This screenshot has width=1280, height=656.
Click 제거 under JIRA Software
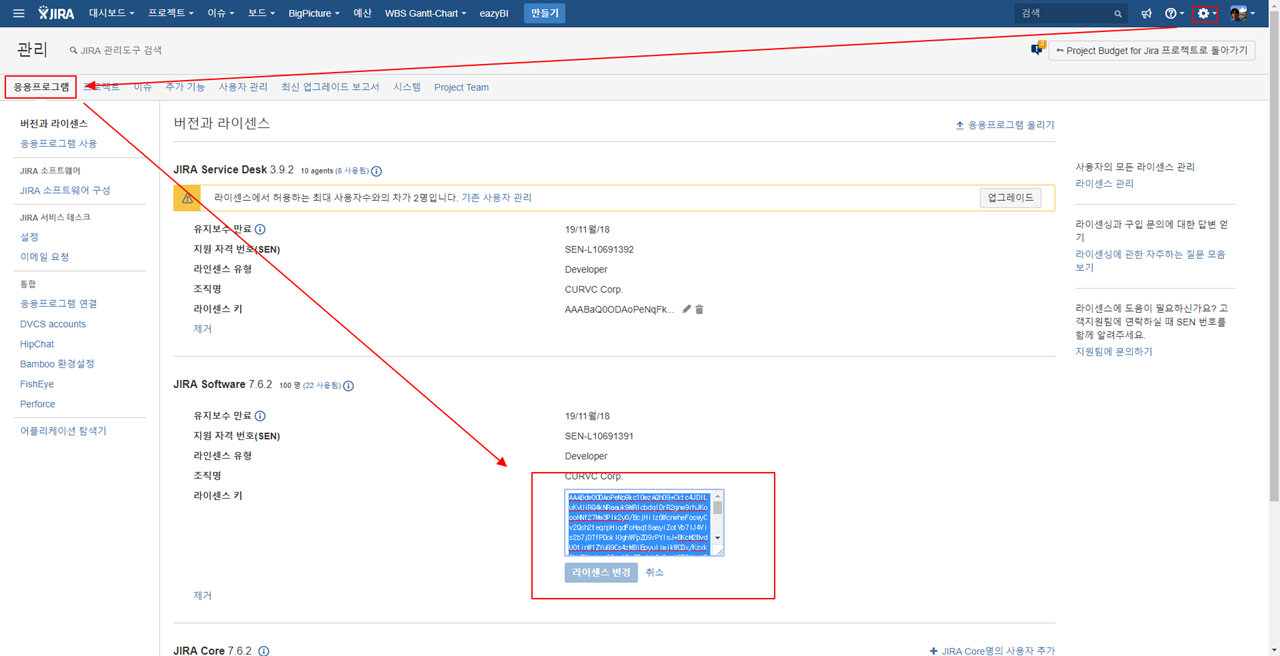pyautogui.click(x=203, y=595)
